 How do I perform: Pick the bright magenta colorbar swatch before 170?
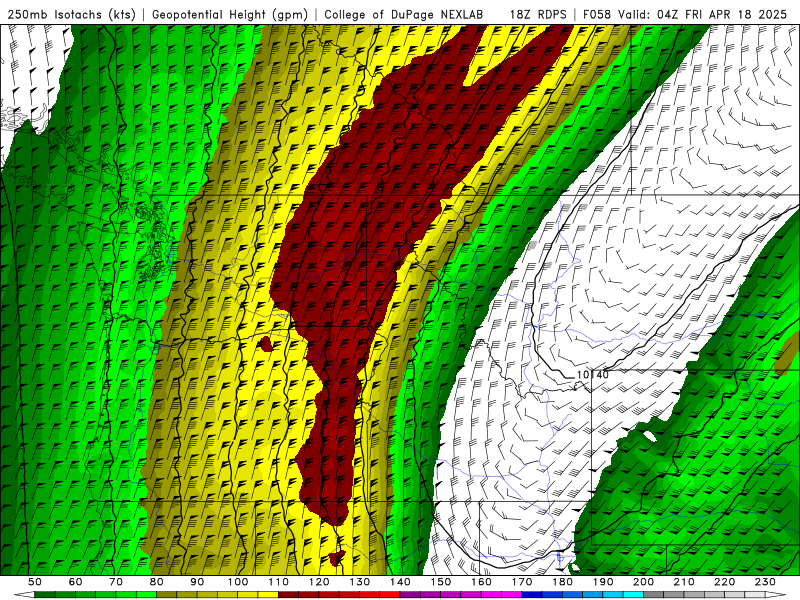click(512, 595)
